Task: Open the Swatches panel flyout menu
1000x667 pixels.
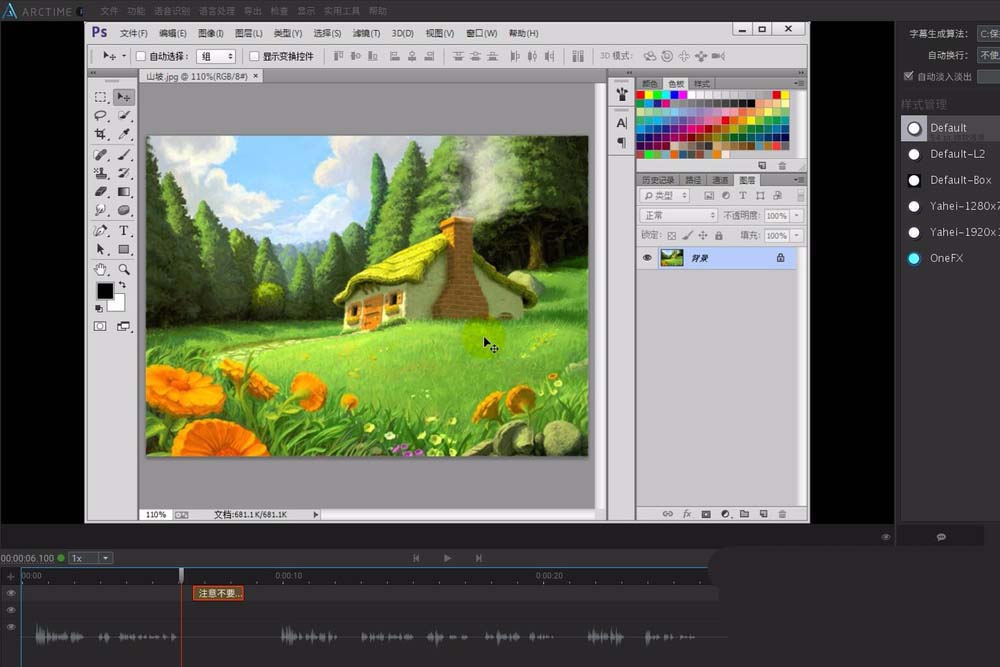Action: point(798,84)
